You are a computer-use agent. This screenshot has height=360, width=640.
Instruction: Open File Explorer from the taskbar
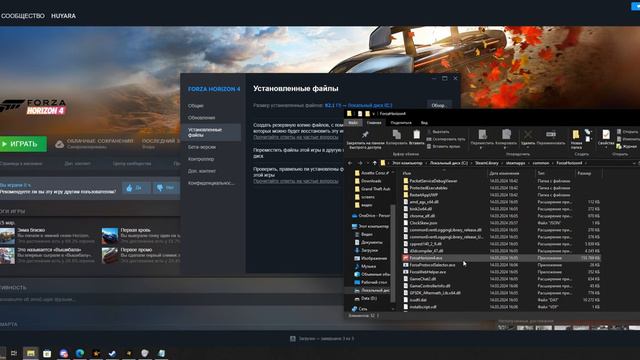(x=31, y=353)
